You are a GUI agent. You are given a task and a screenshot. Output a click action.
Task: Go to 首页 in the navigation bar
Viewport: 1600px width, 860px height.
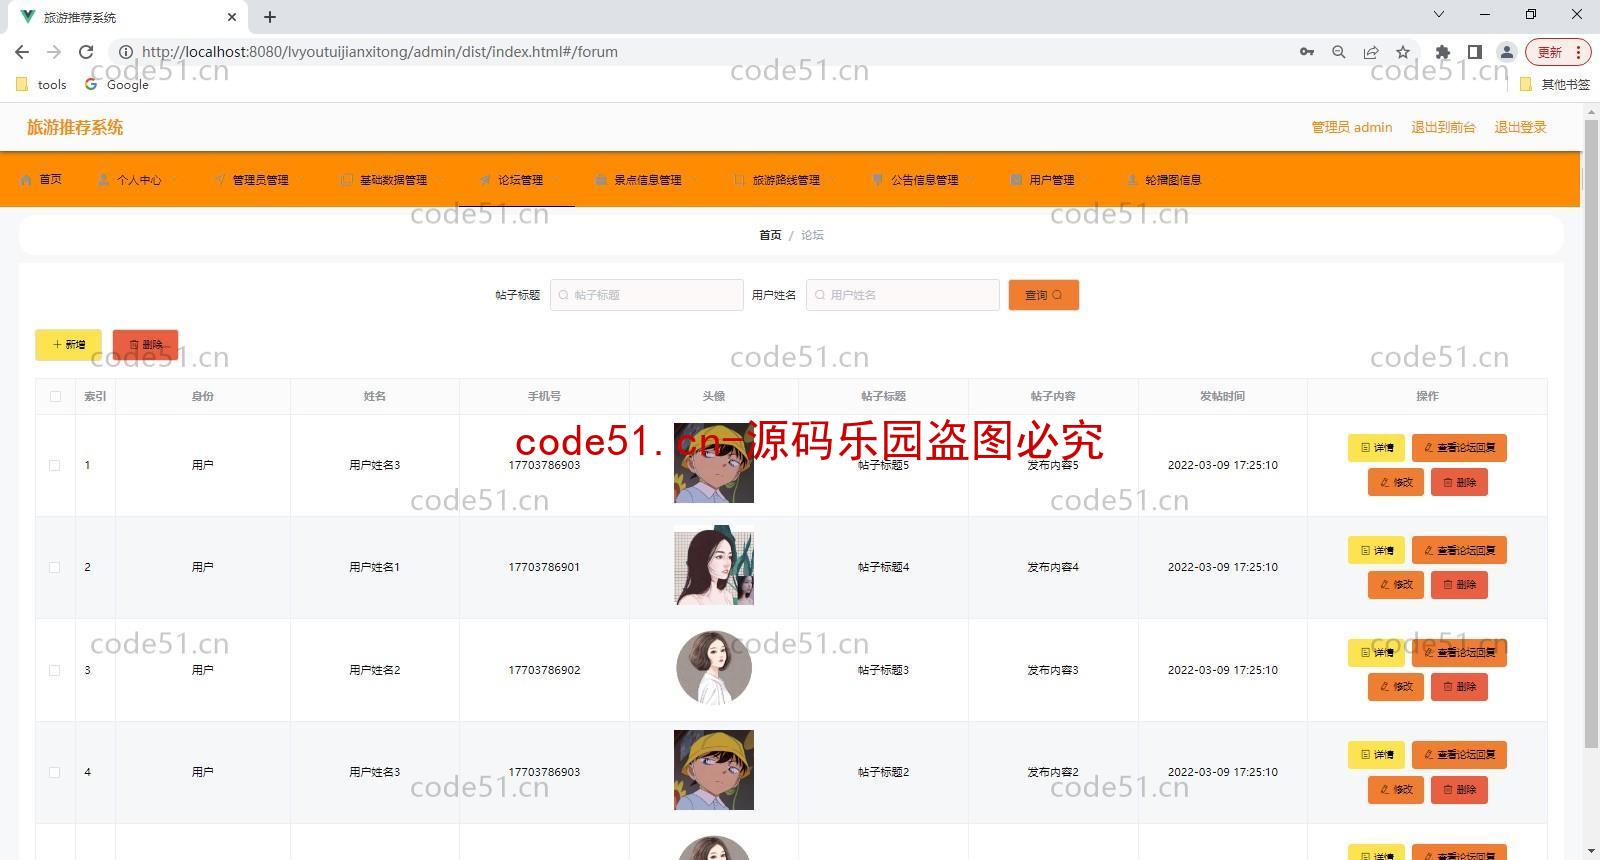click(x=50, y=180)
